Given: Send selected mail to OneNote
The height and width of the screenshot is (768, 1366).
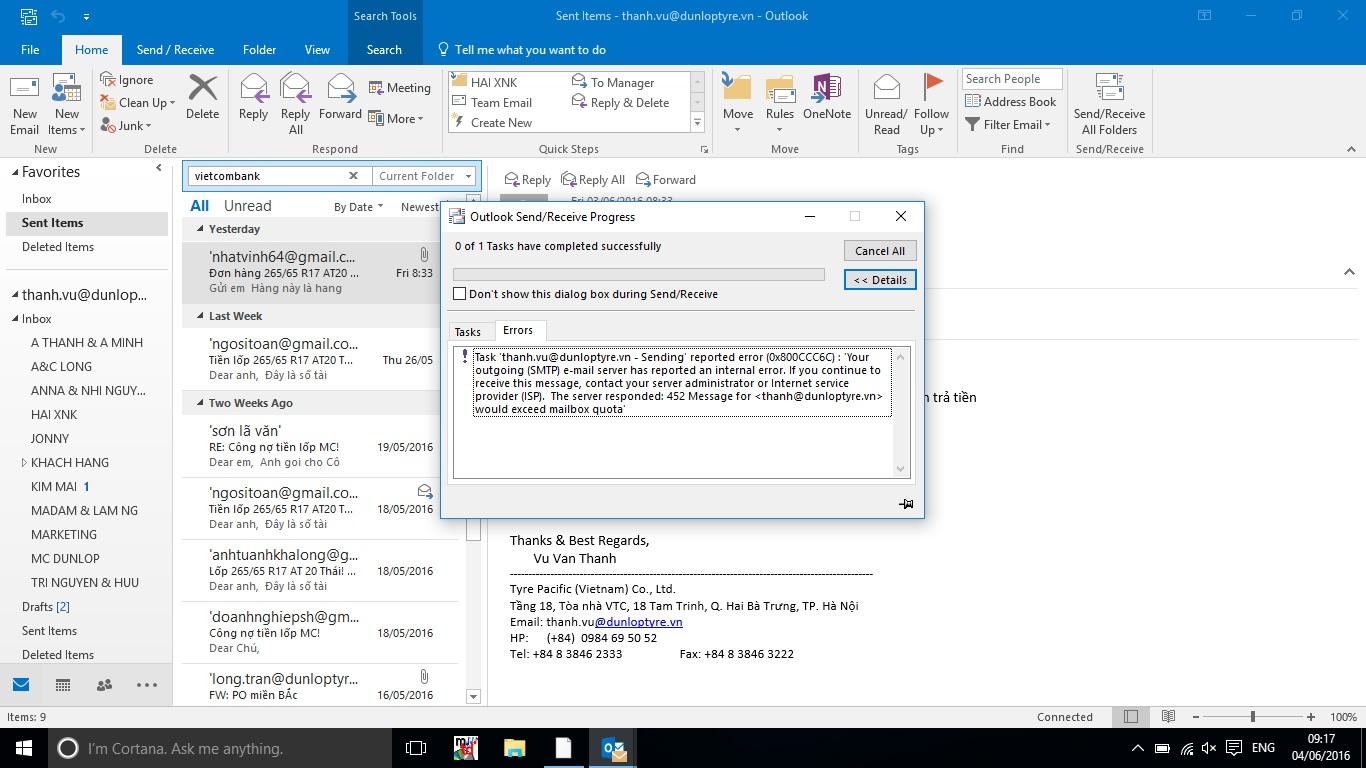Looking at the screenshot, I should click(826, 97).
